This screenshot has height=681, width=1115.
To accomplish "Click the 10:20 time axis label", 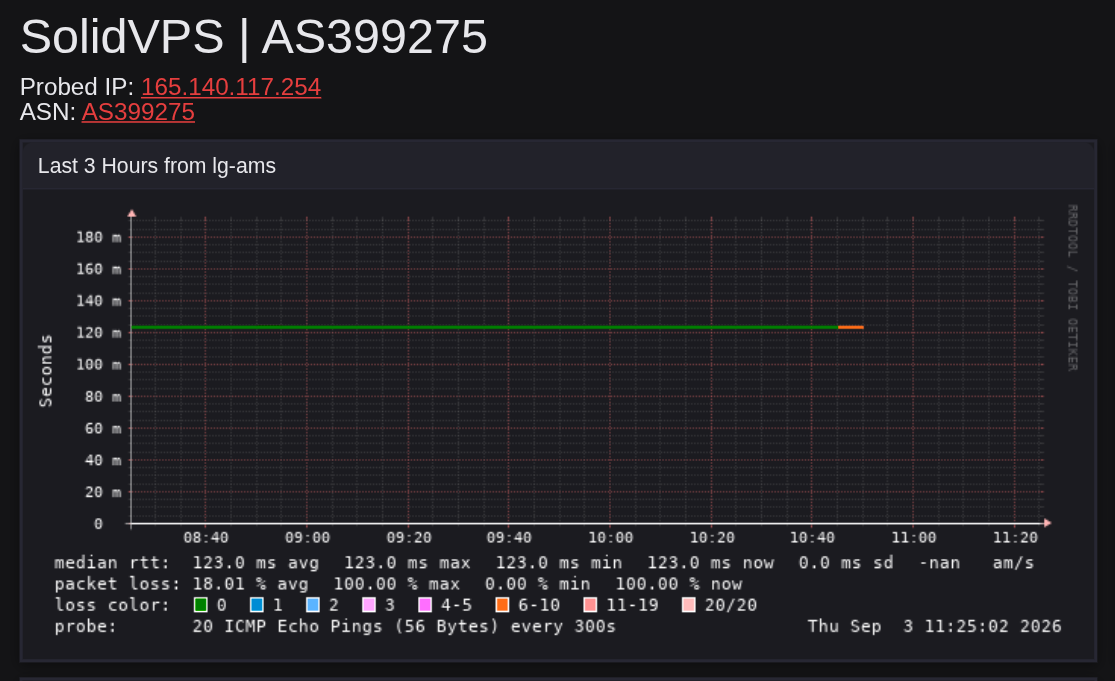I will pyautogui.click(x=712, y=538).
